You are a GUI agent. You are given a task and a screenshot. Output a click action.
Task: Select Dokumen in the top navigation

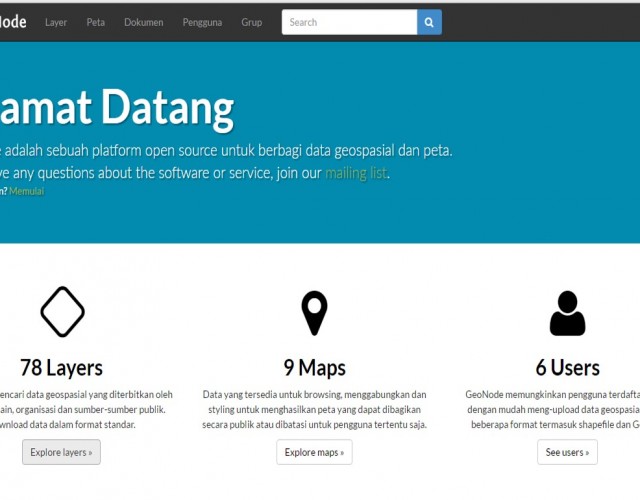point(144,22)
